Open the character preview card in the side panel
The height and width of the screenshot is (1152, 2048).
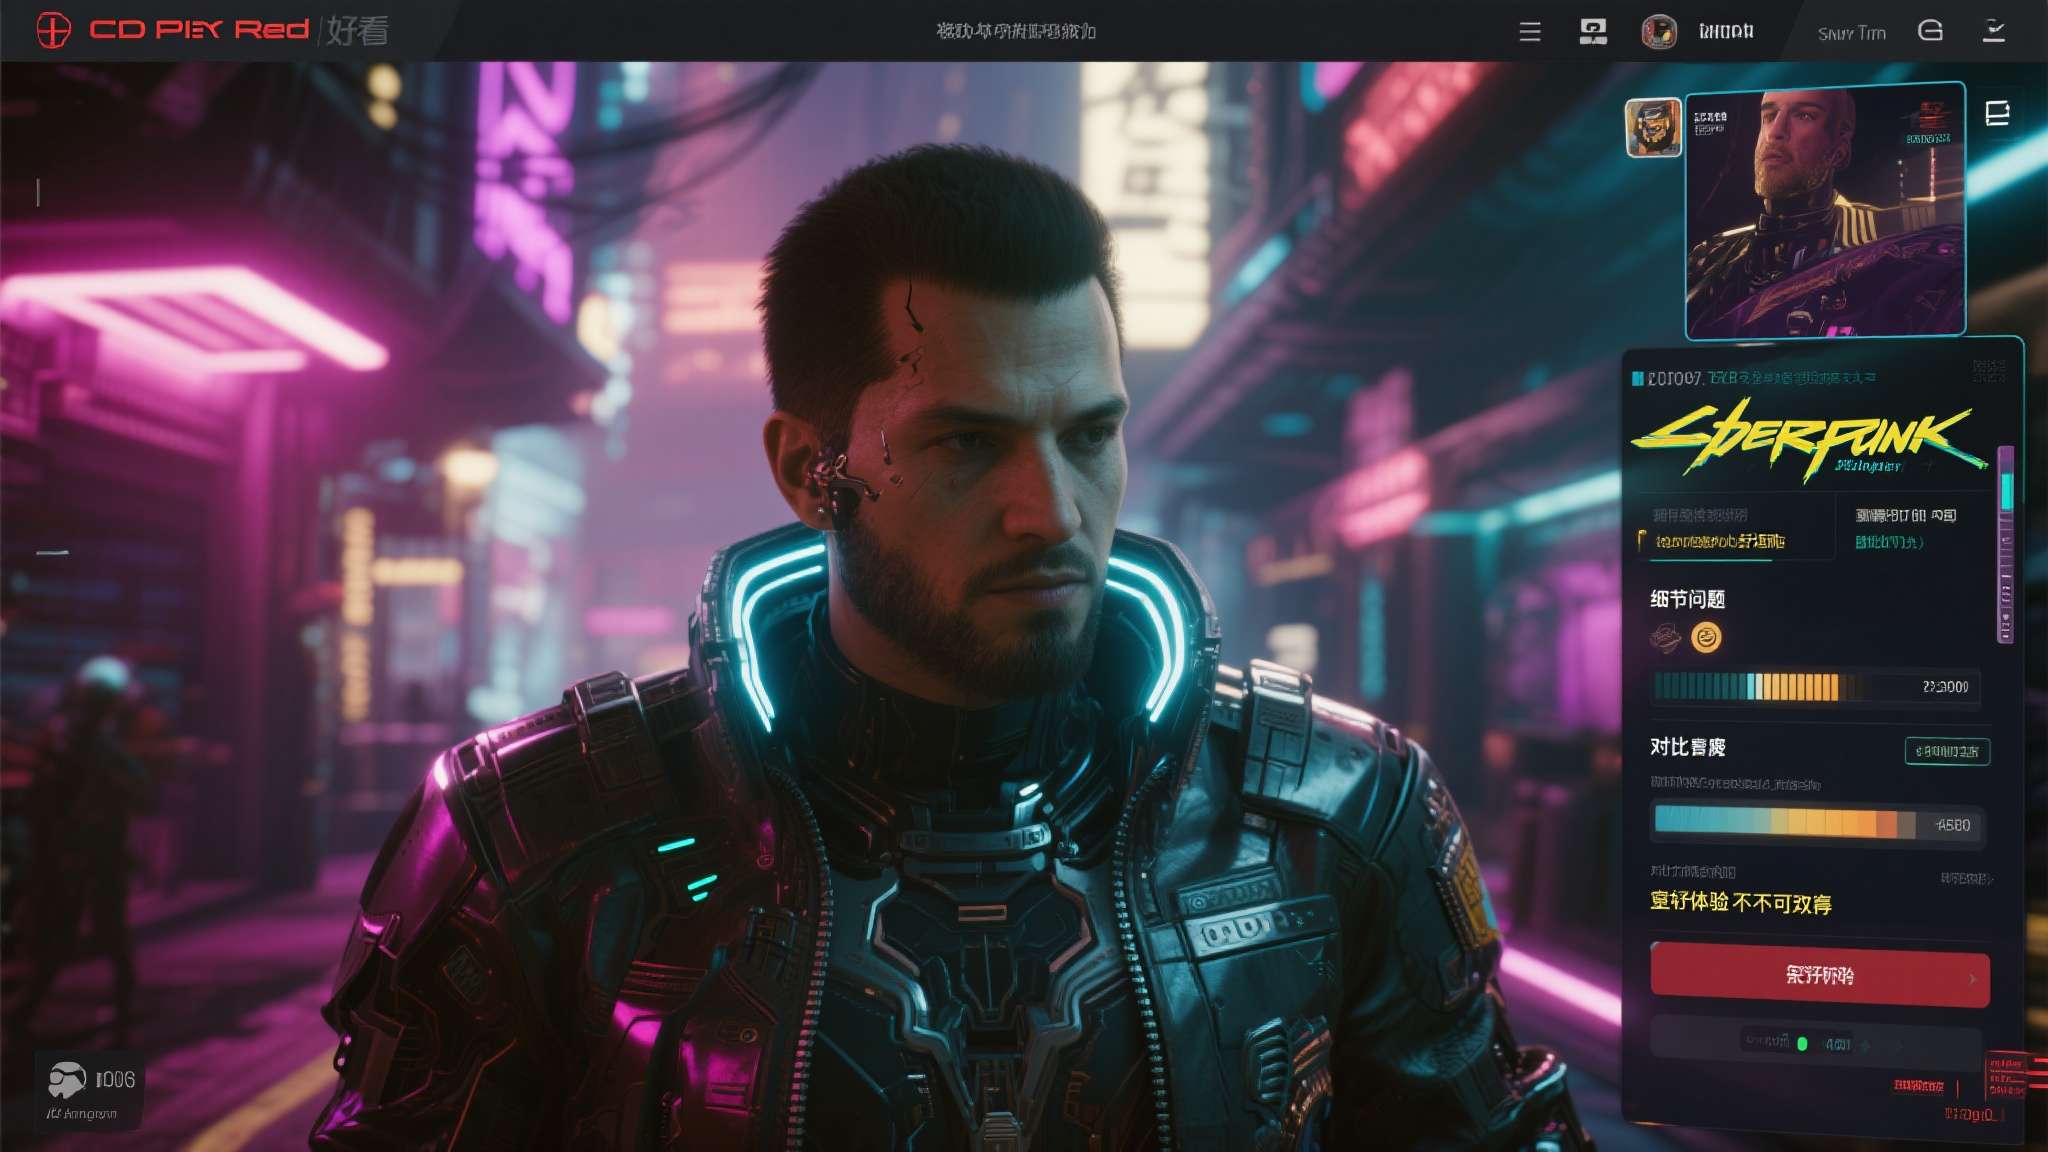coord(1825,211)
